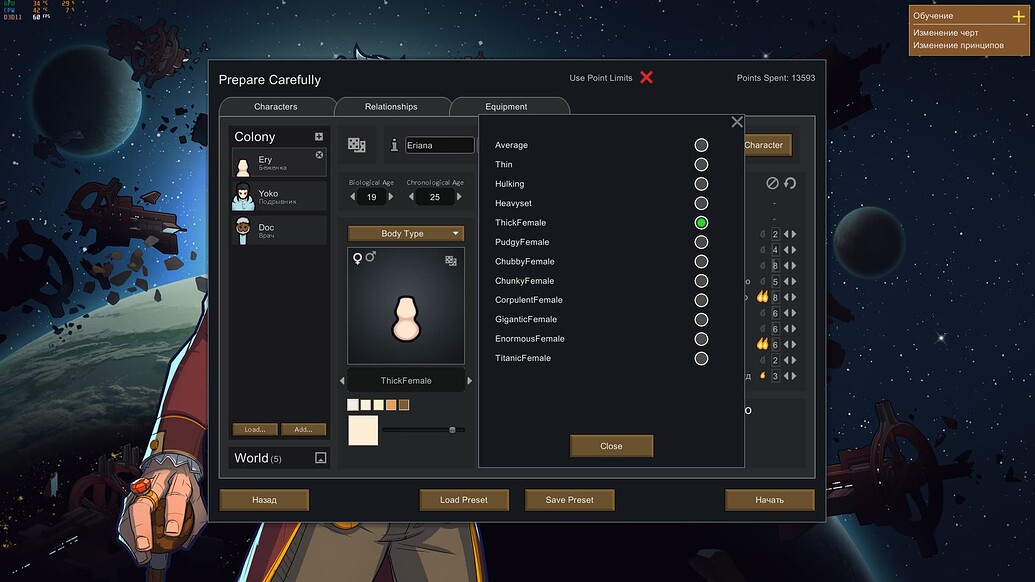The image size is (1035, 582).
Task: Toggle the Use Point Limits red X
Action: coord(646,77)
